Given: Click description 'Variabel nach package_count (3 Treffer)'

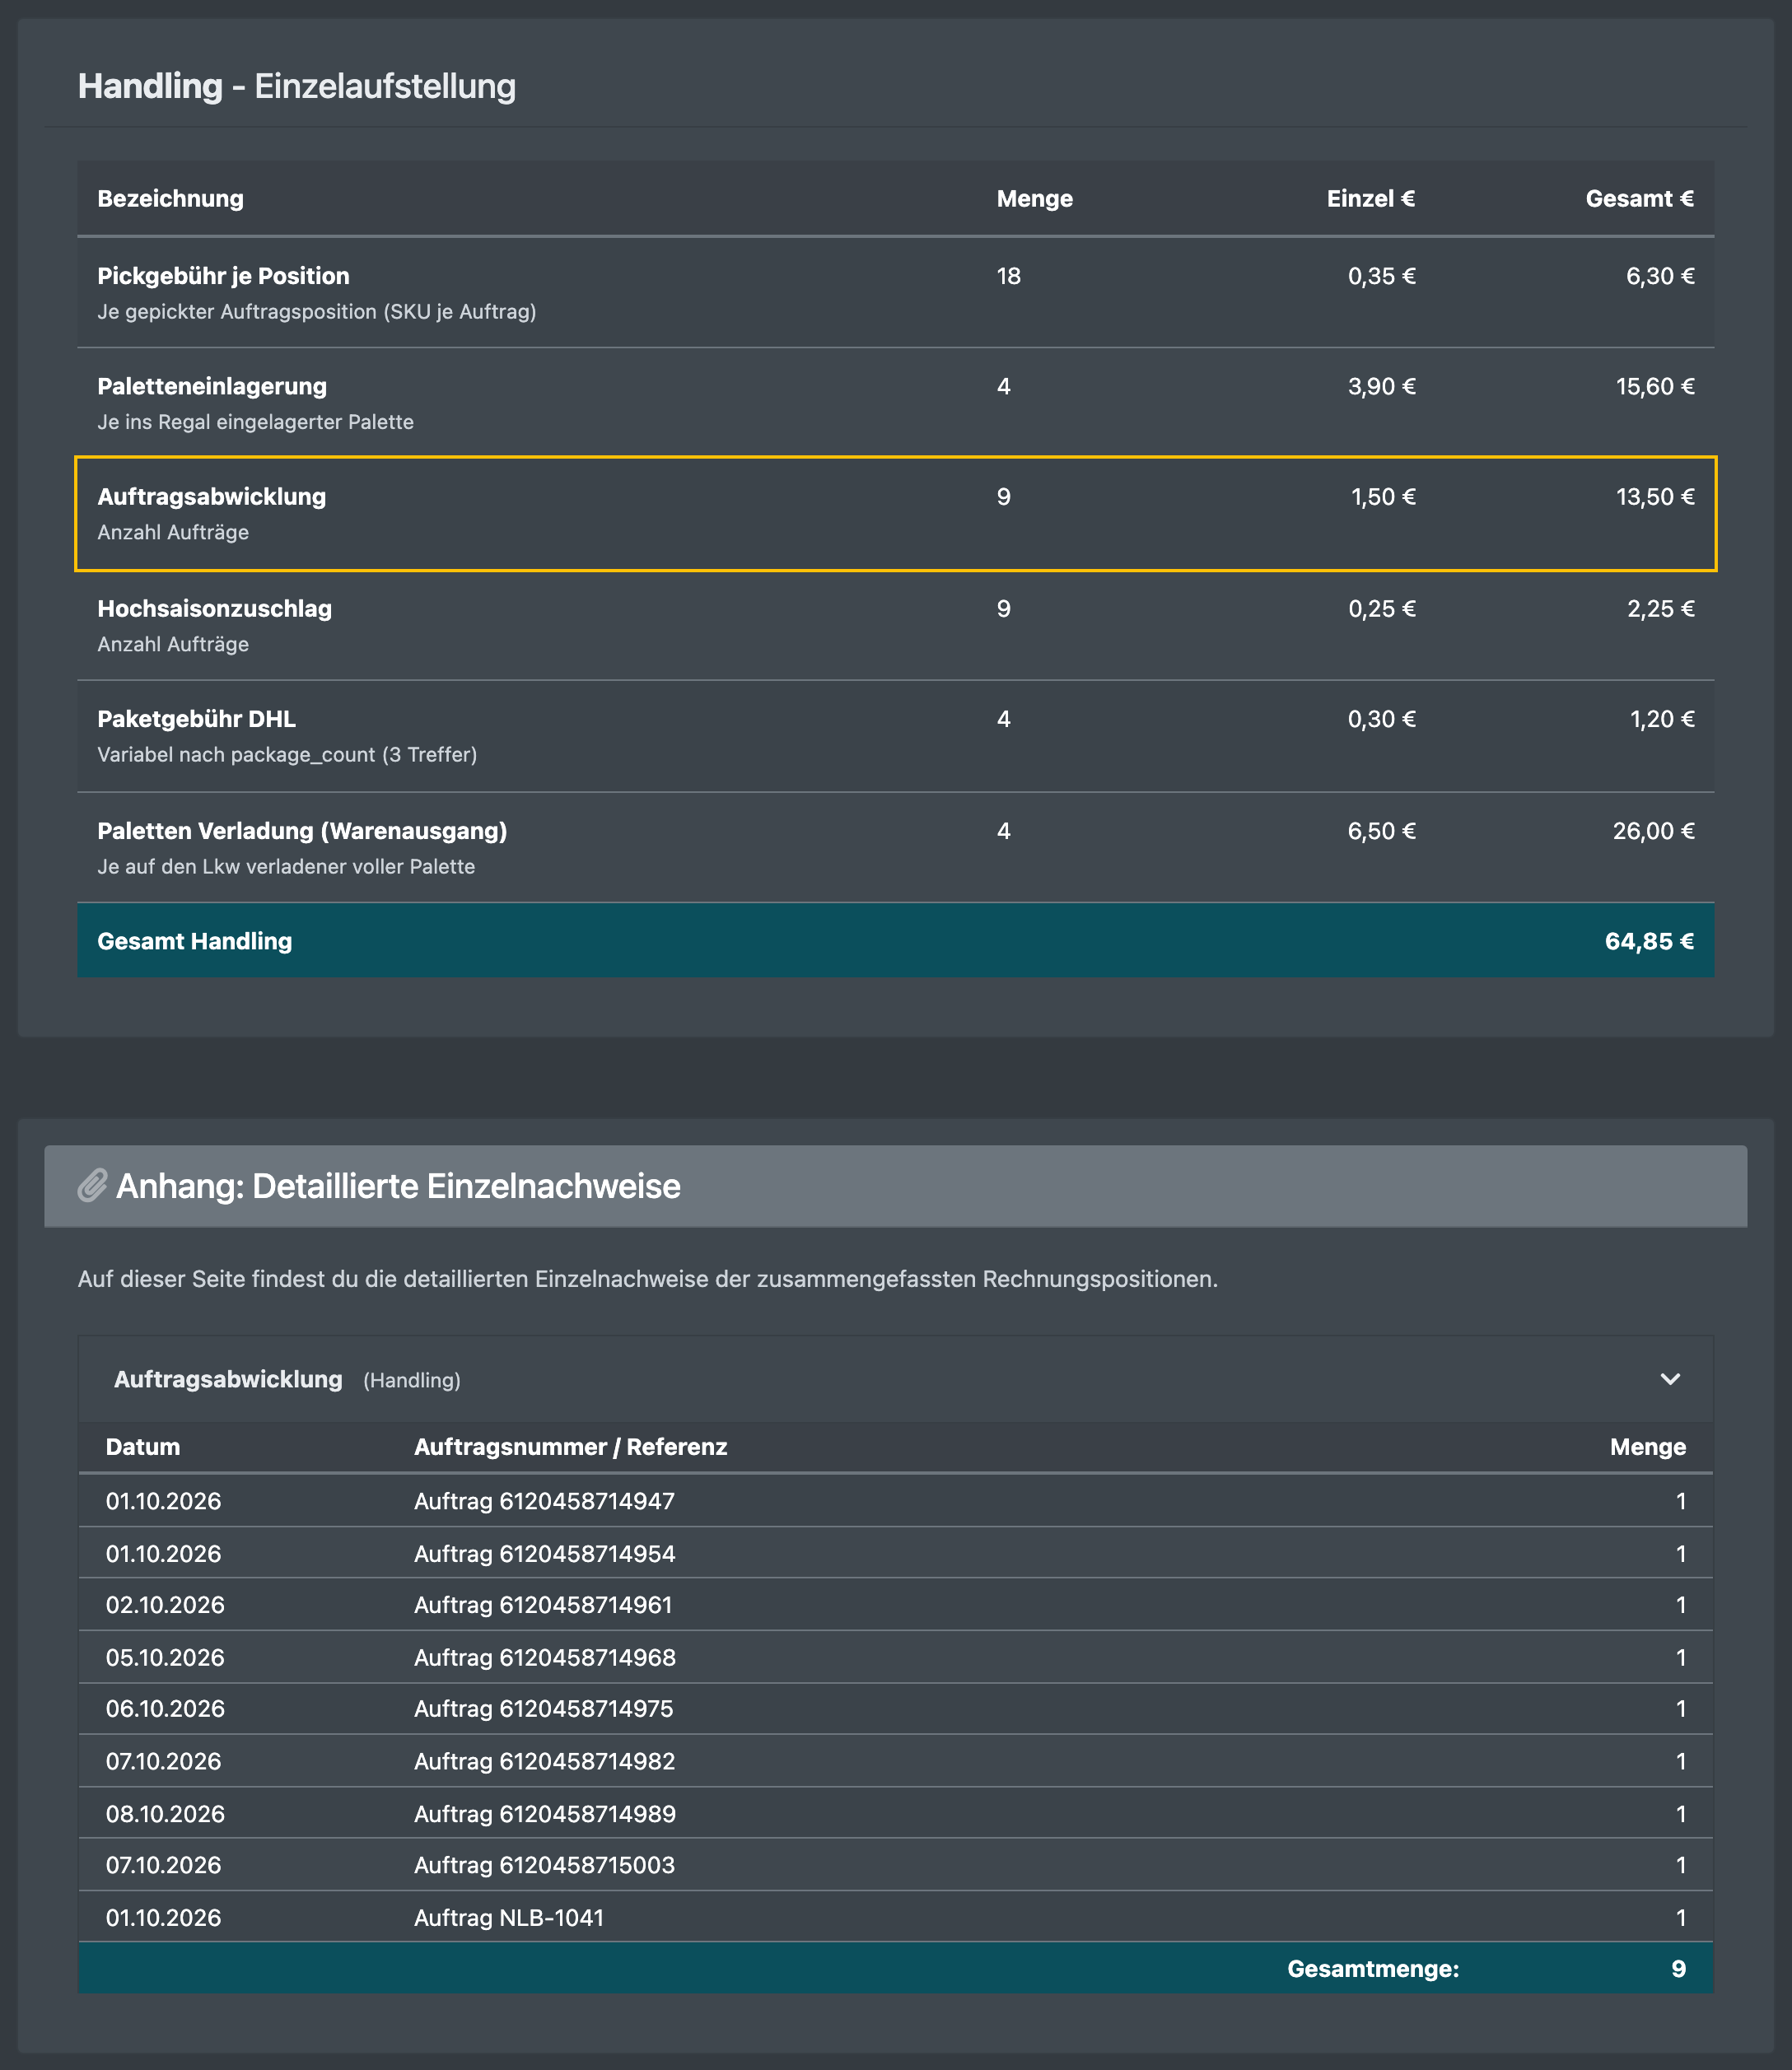Looking at the screenshot, I should point(287,755).
